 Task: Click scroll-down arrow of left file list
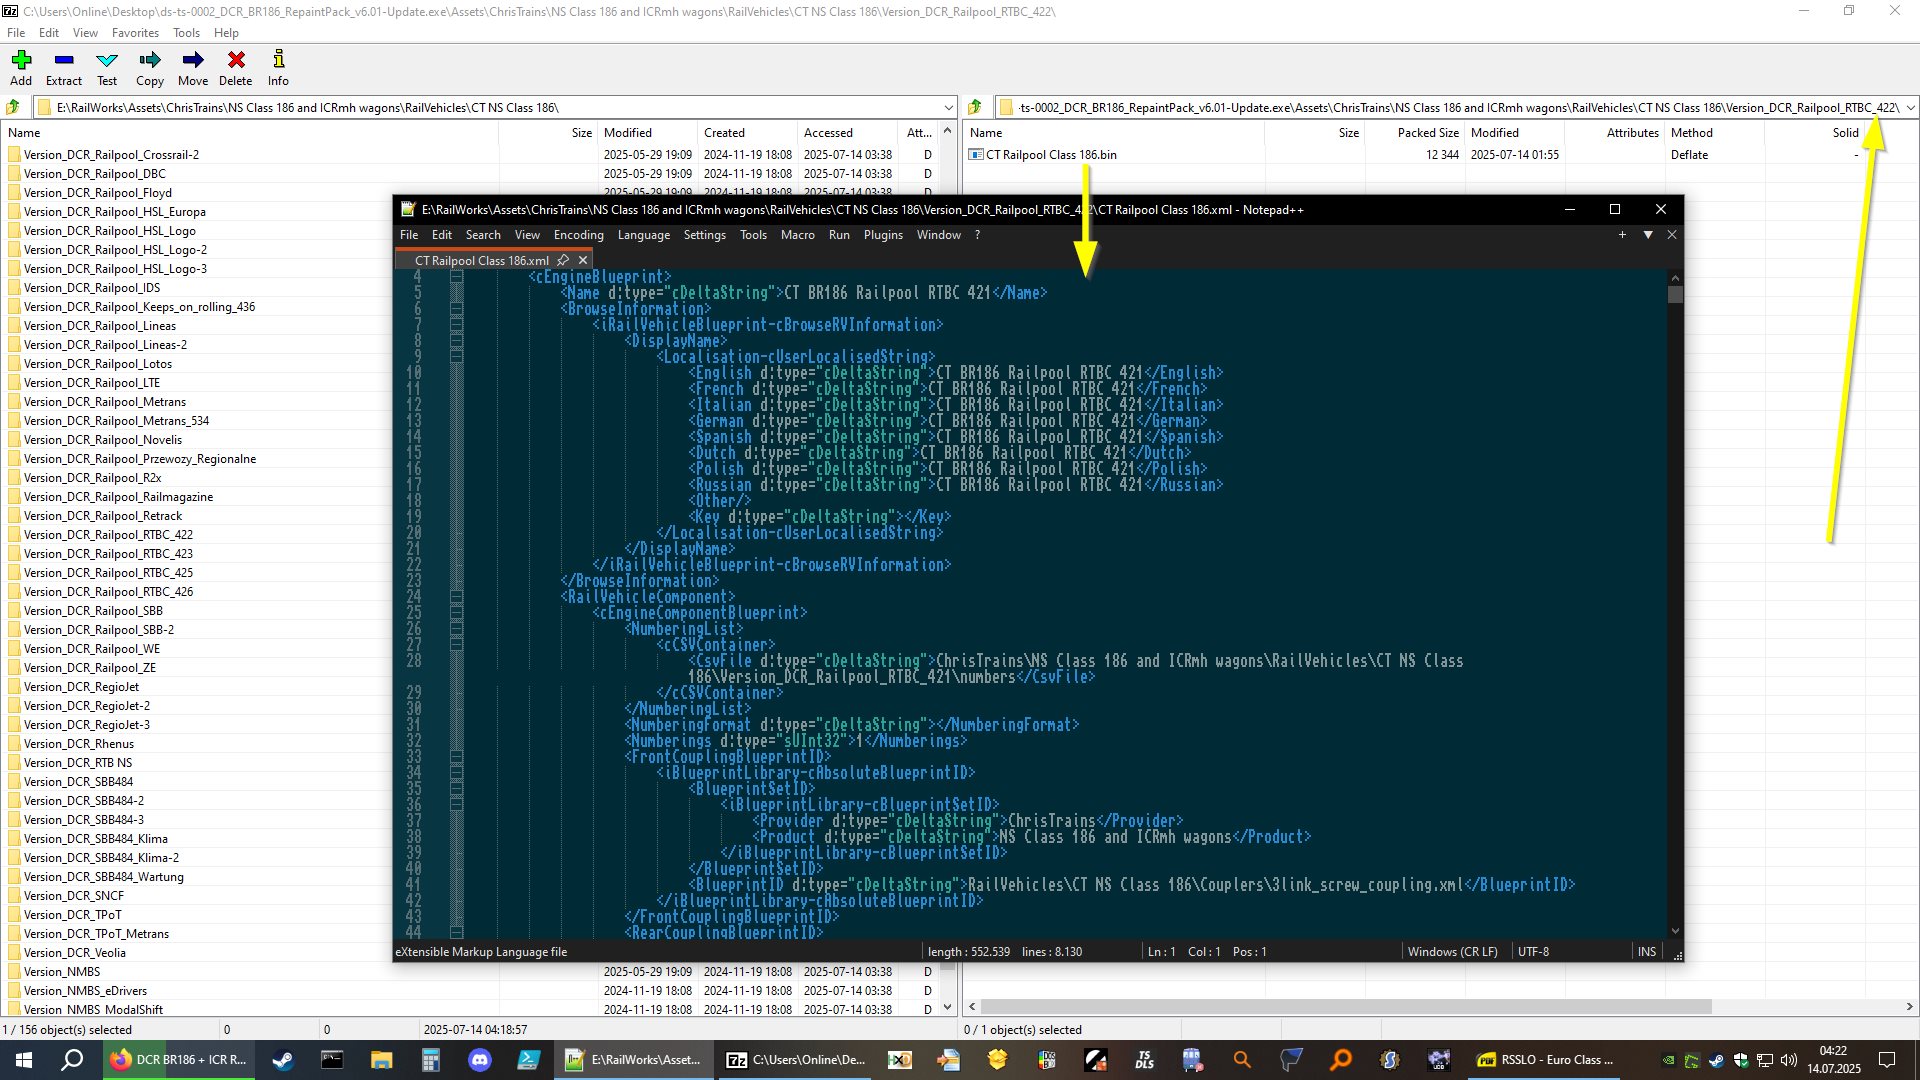point(948,1007)
